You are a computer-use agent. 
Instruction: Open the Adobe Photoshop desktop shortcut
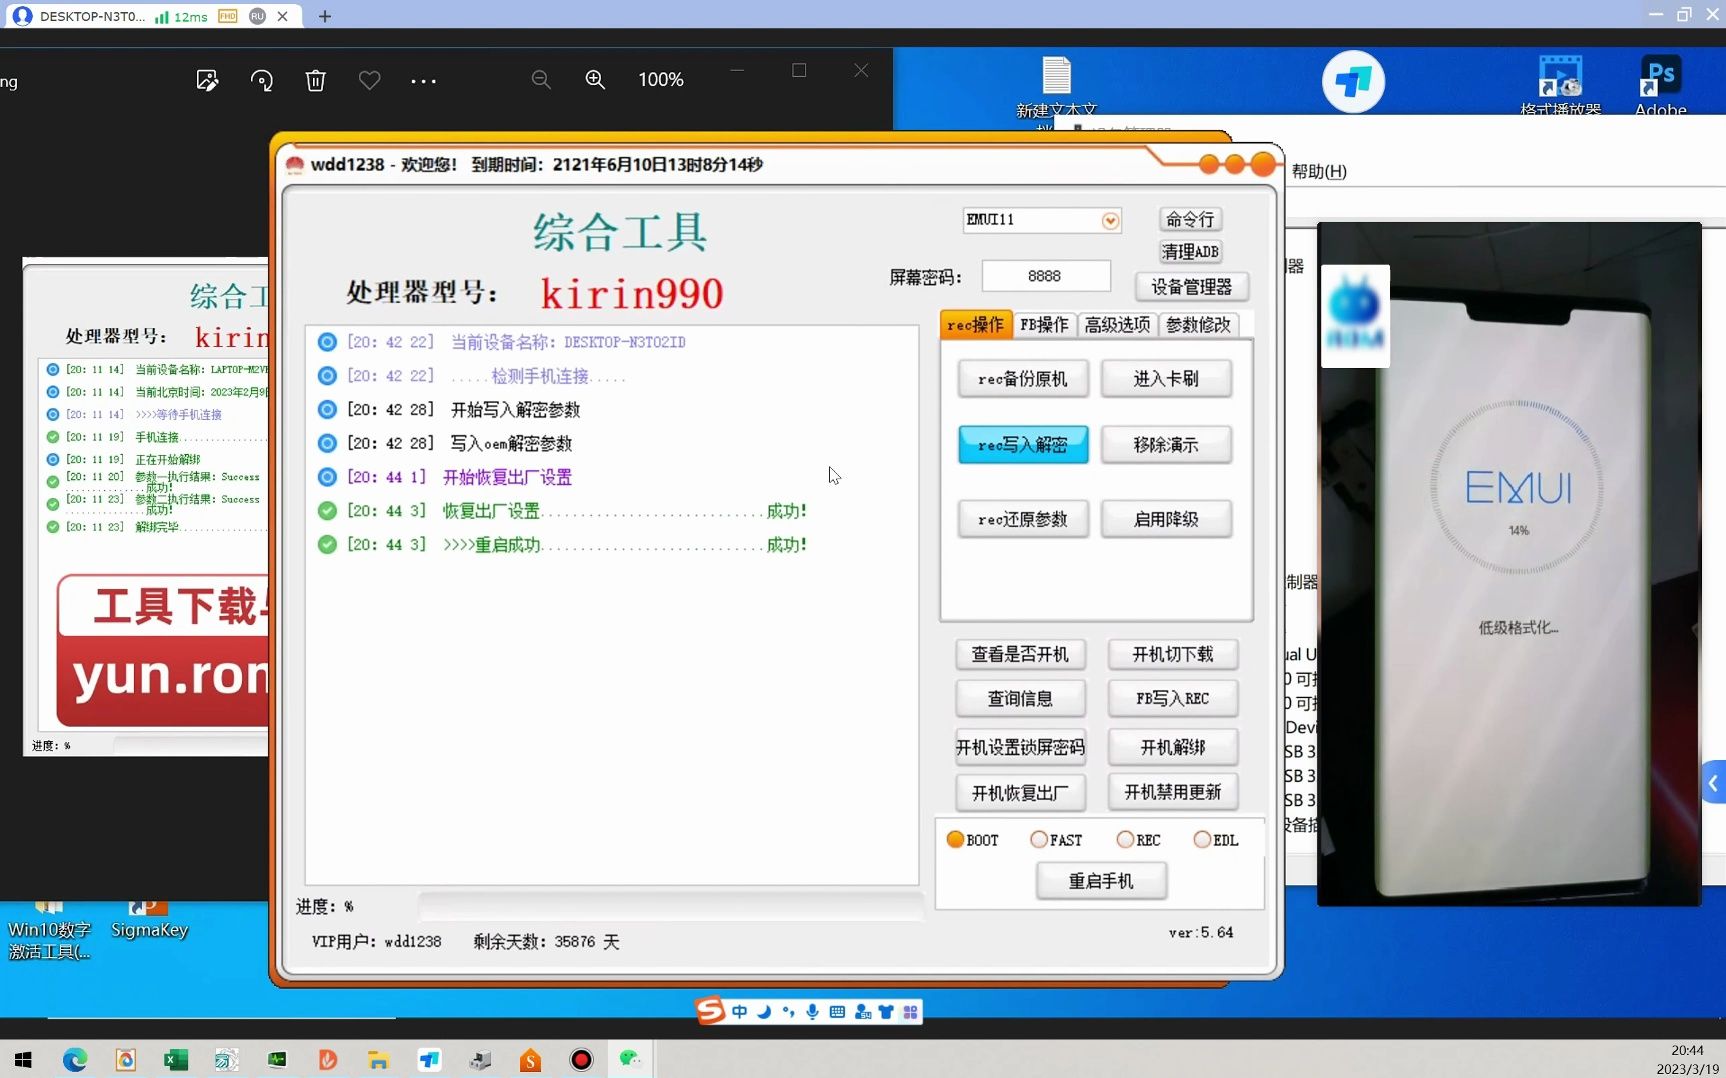click(x=1660, y=86)
